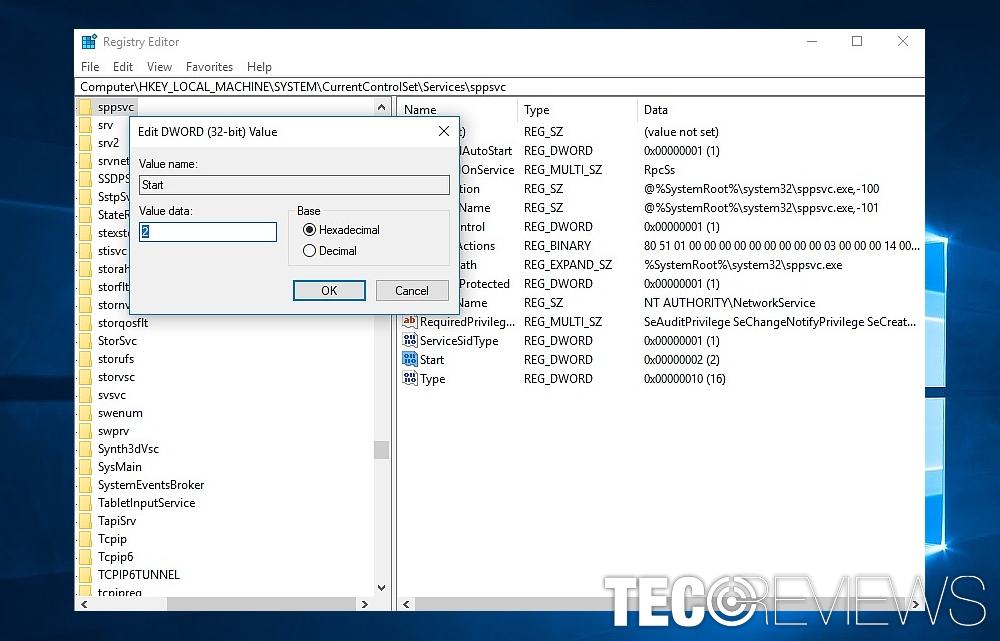Open the View menu
Screen dimensions: 1000x641
coord(159,67)
